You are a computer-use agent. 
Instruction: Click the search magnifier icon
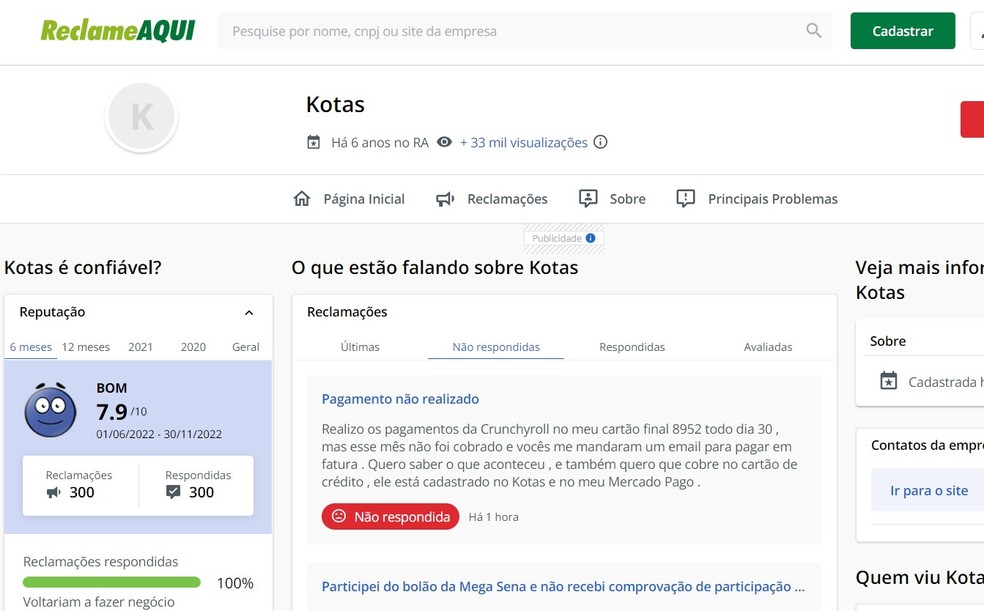(x=813, y=30)
